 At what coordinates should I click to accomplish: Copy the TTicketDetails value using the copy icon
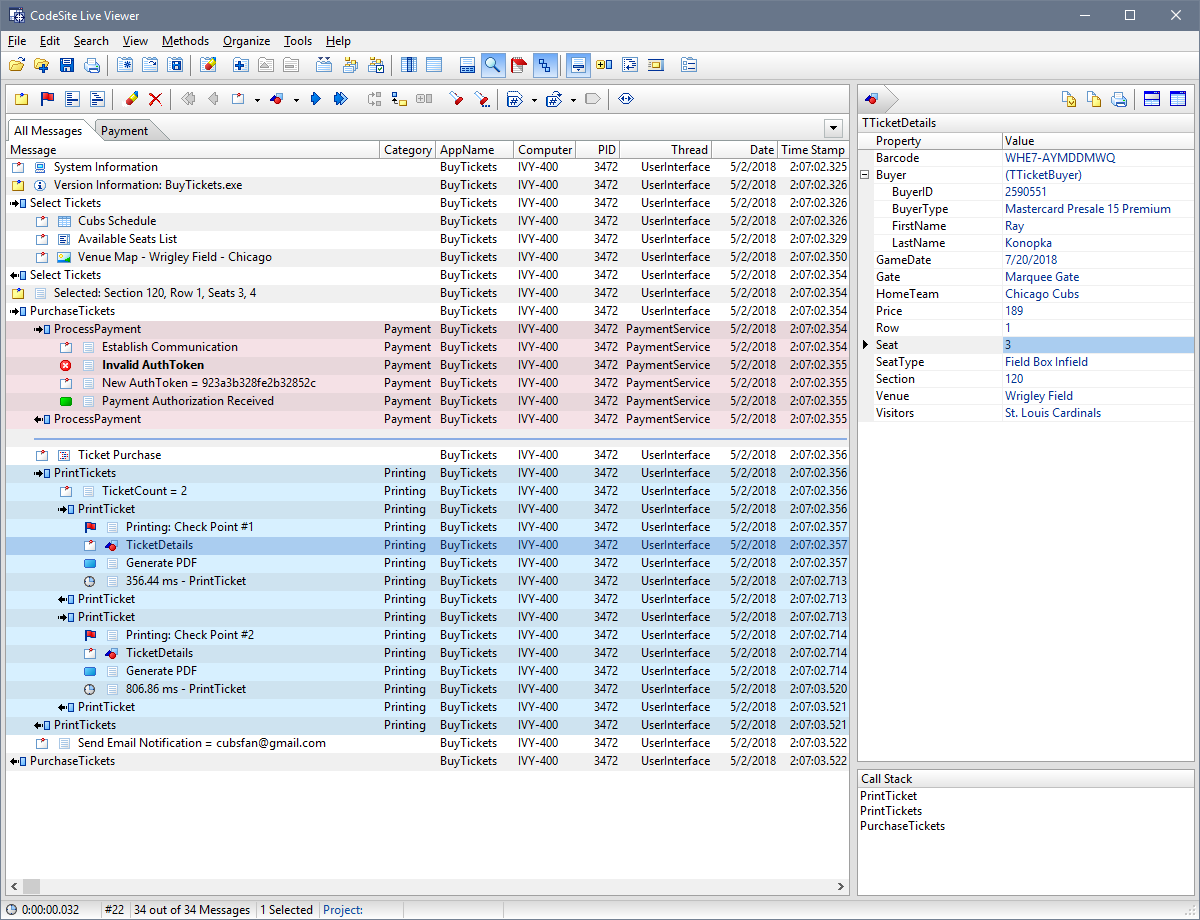1092,99
